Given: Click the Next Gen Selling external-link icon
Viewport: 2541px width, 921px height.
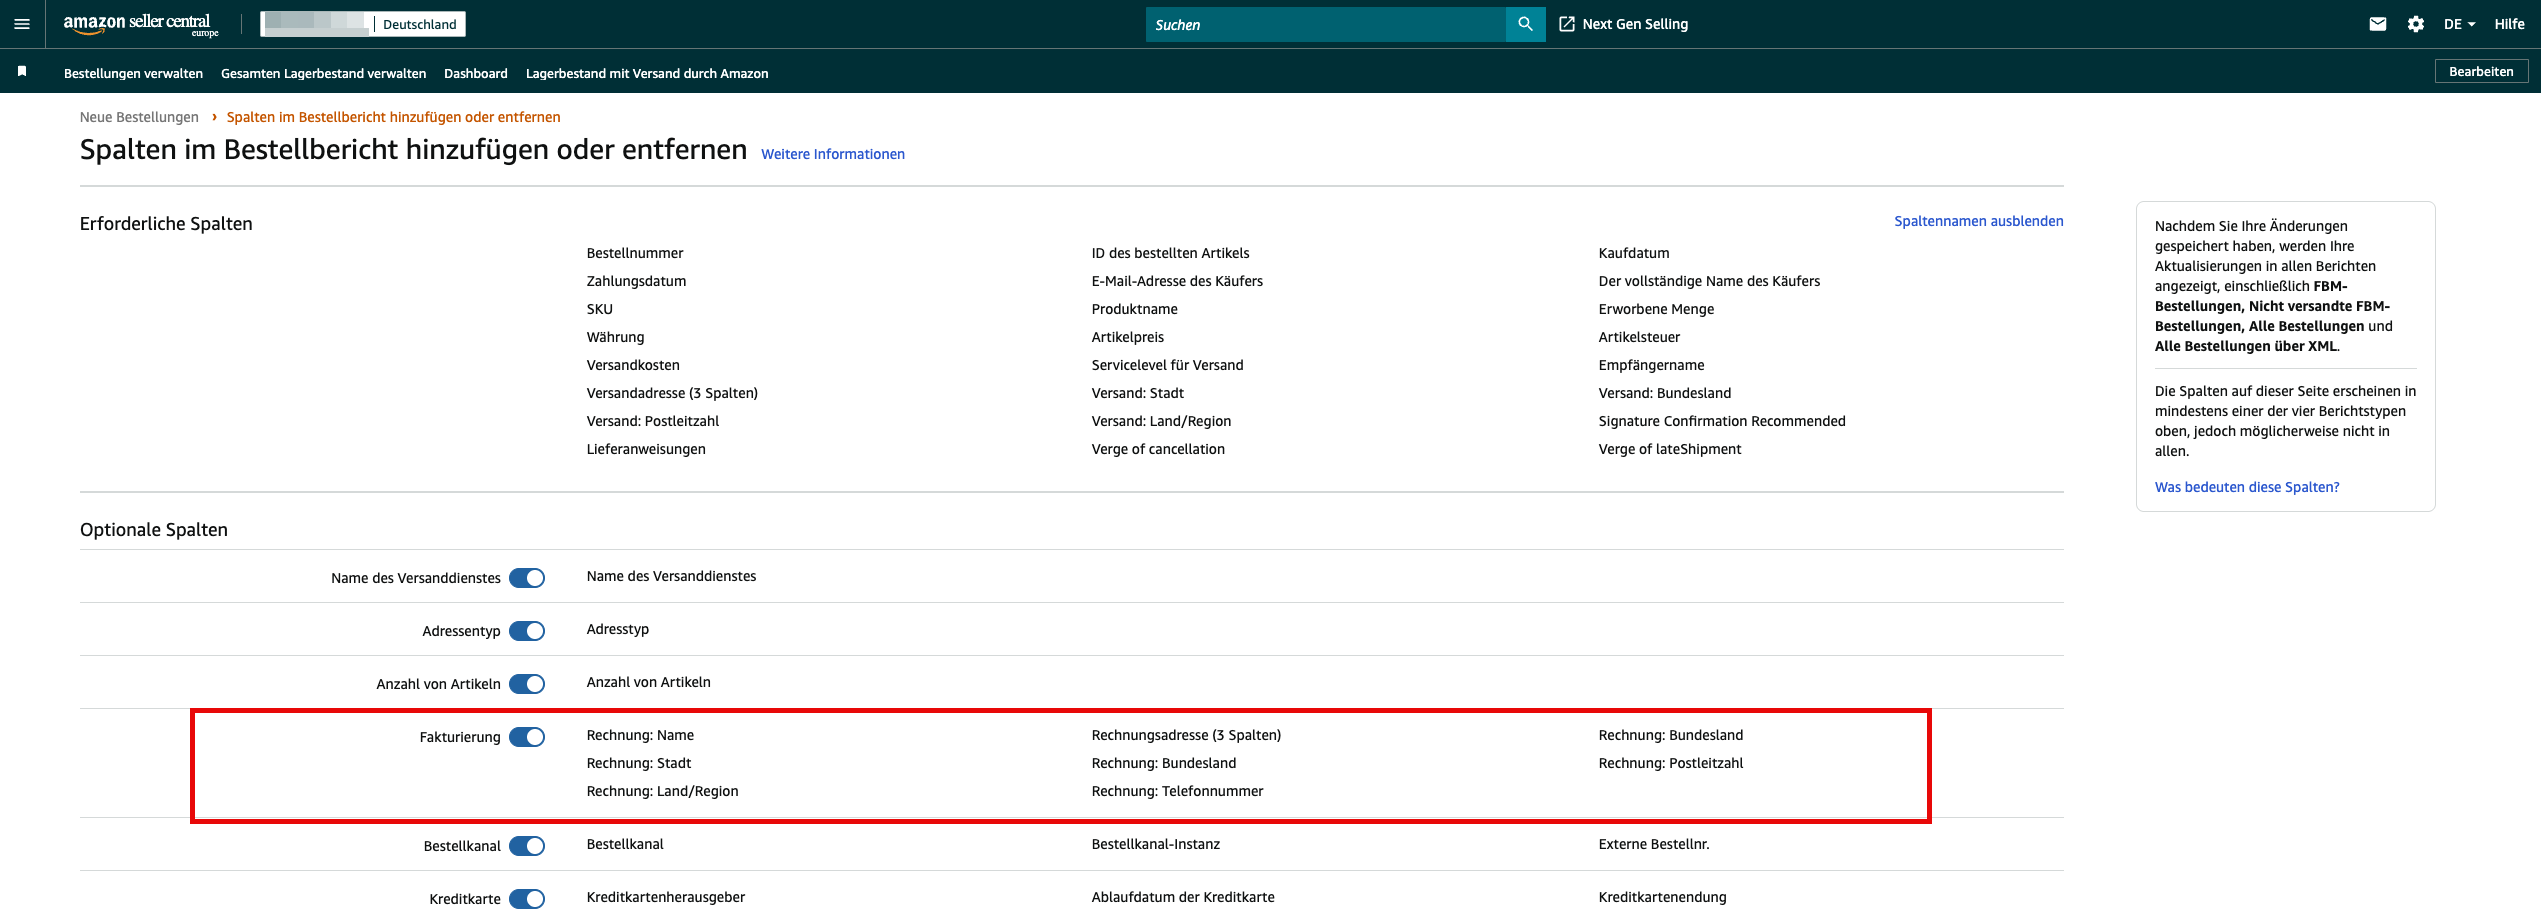Looking at the screenshot, I should (x=1567, y=24).
